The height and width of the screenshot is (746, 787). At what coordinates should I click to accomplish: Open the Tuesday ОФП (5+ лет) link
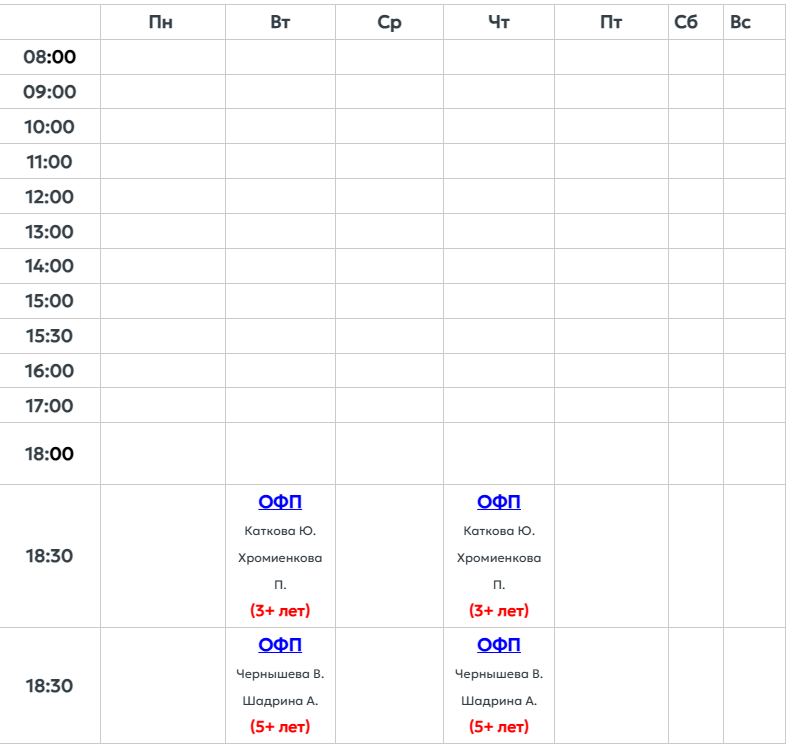280,645
